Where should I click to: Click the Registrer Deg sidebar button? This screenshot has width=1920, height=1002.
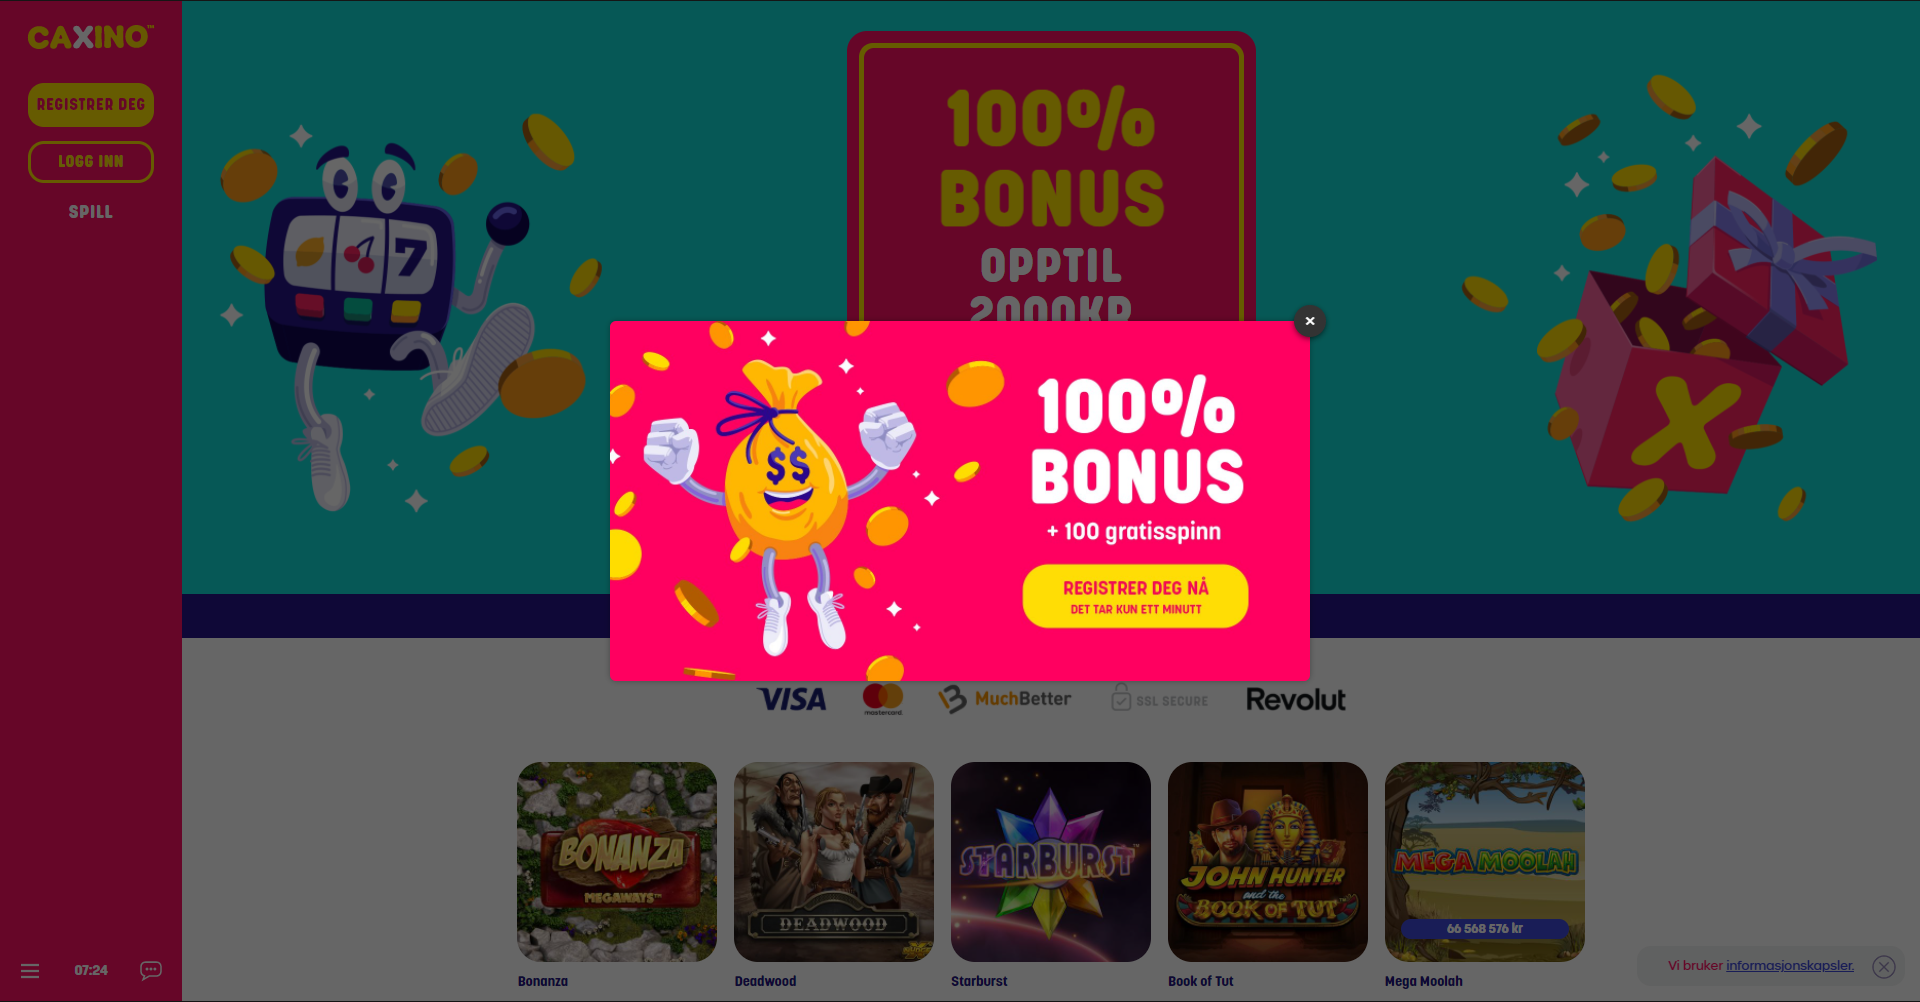coord(91,105)
